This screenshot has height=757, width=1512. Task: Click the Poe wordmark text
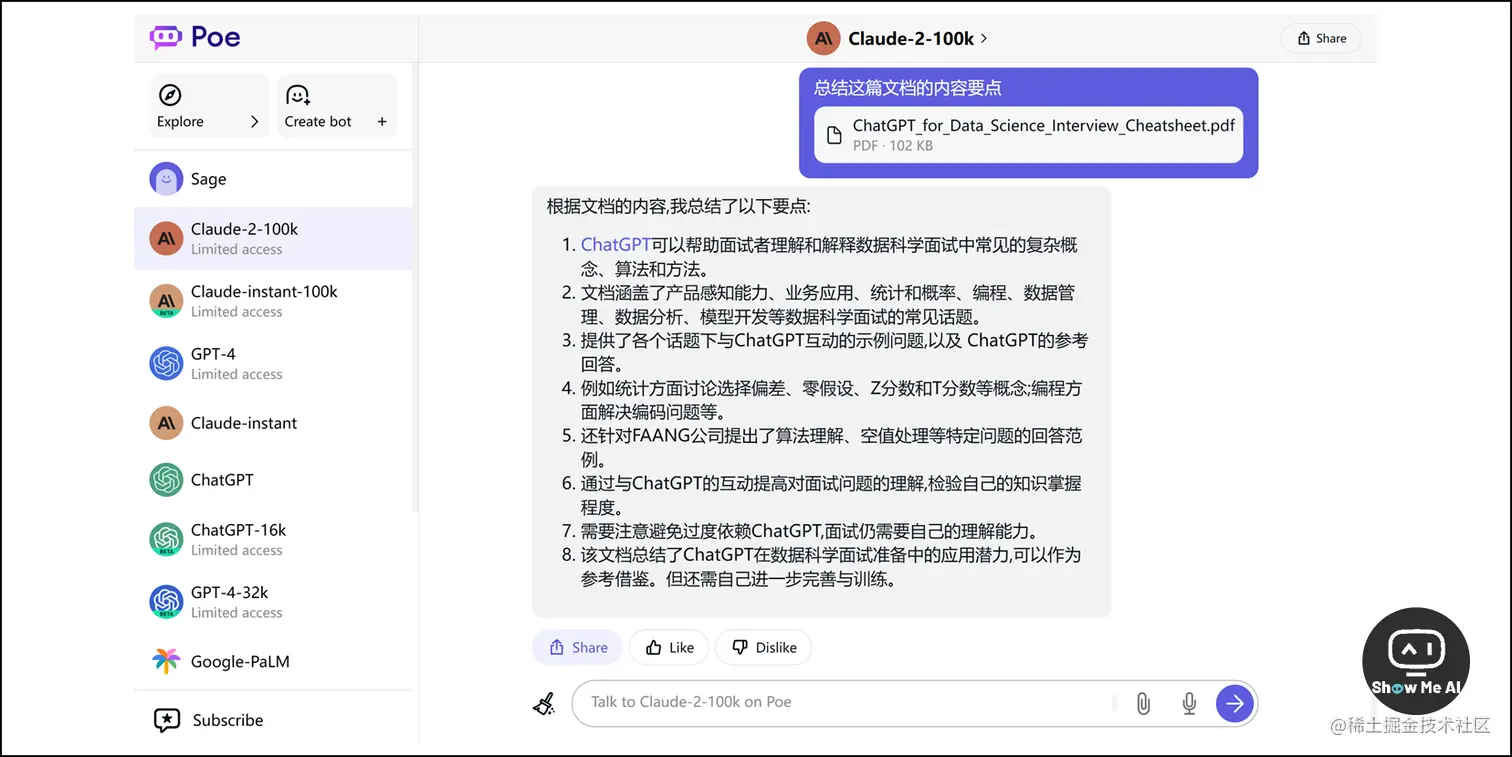point(216,38)
